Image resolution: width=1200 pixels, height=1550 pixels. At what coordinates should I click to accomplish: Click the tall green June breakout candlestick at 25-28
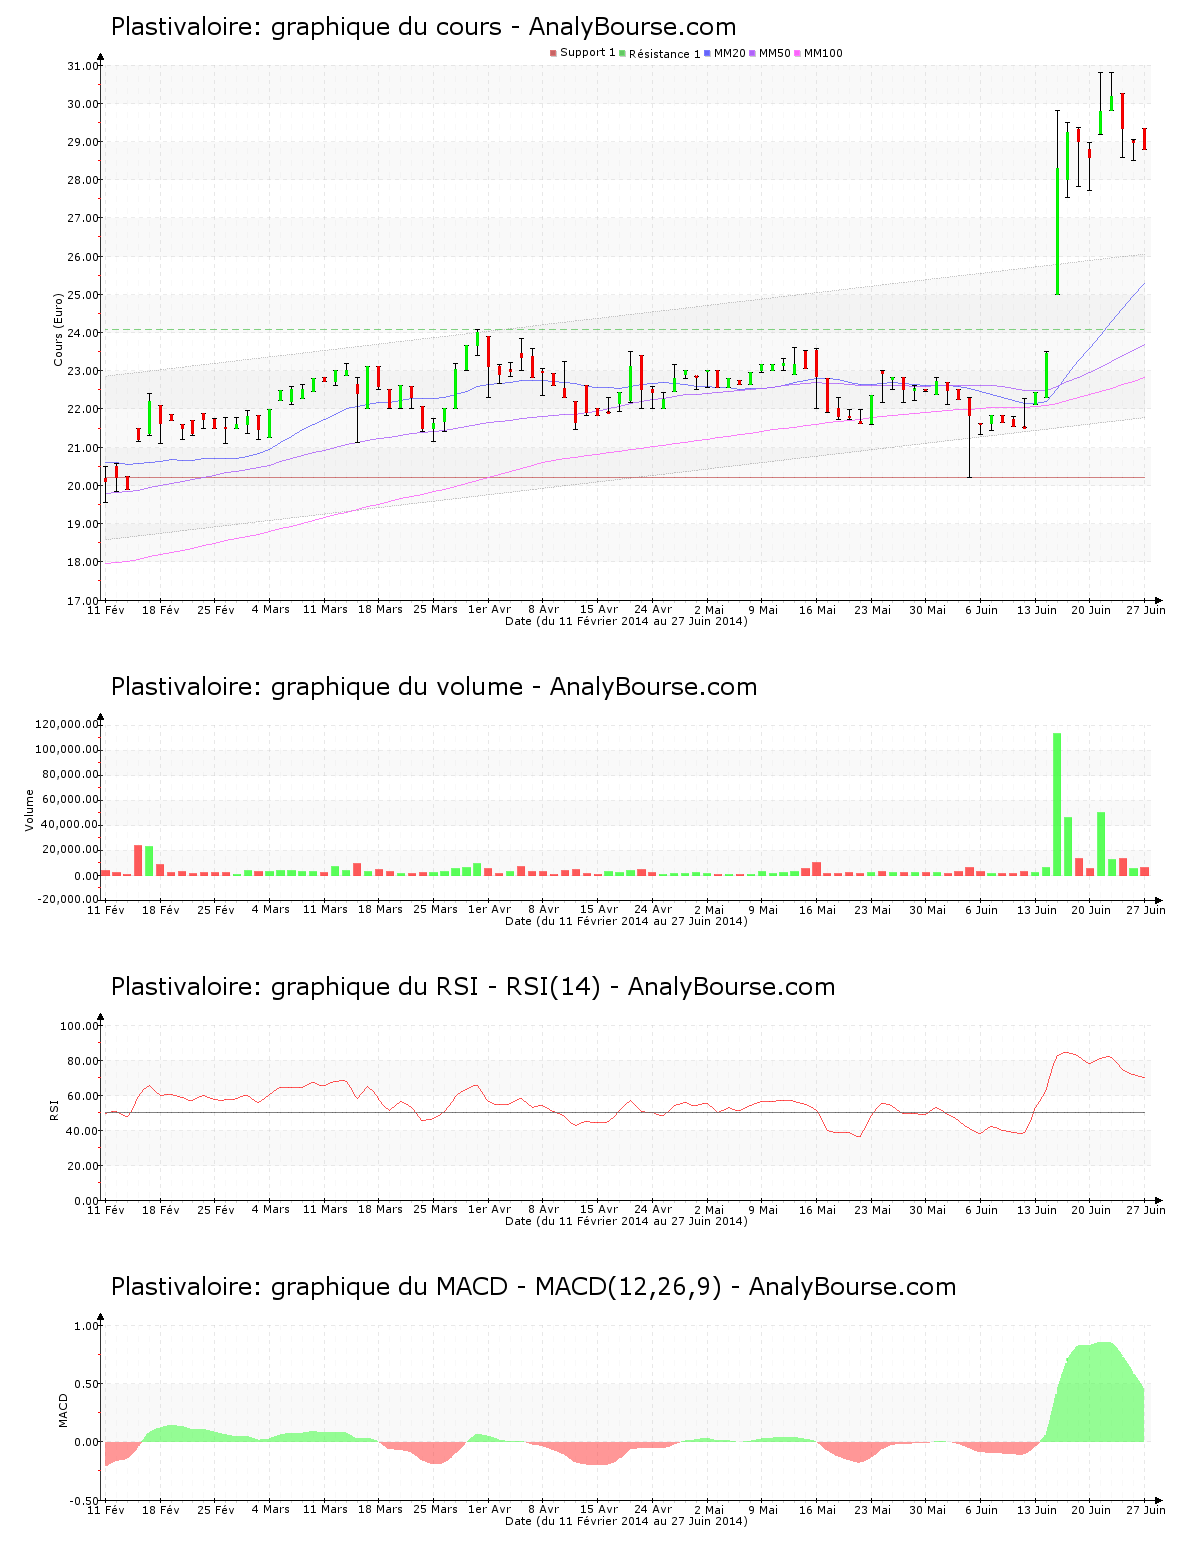pos(1057,230)
